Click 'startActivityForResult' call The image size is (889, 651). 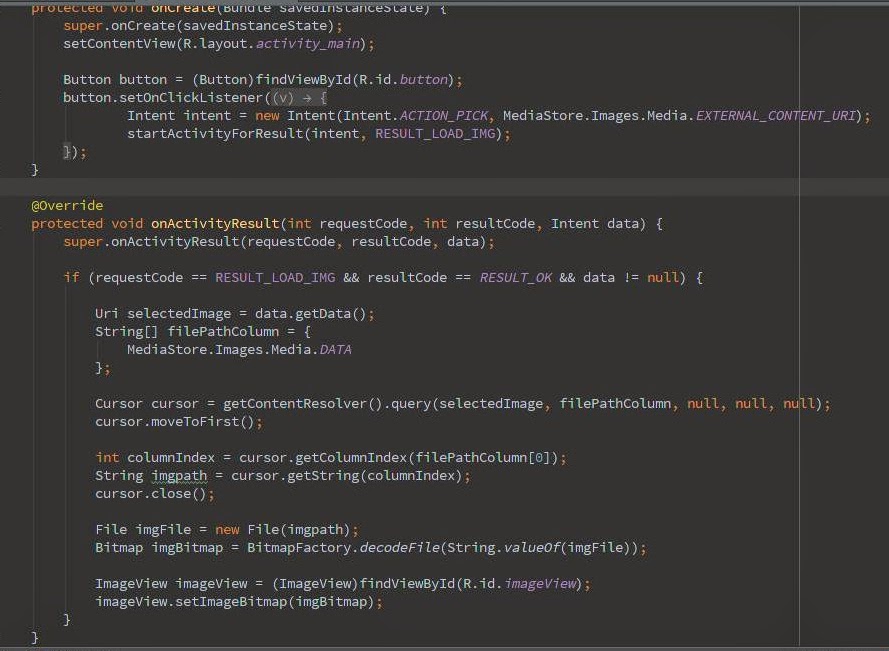pos(215,134)
